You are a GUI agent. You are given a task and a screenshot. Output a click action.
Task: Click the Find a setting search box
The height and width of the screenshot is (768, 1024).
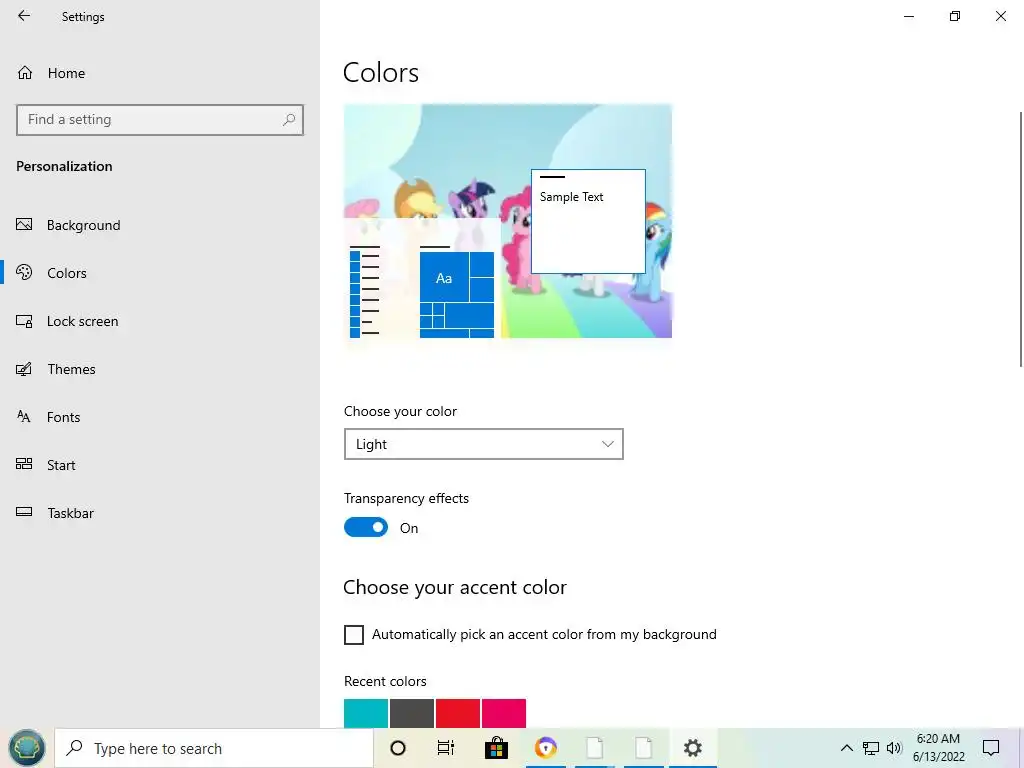159,120
